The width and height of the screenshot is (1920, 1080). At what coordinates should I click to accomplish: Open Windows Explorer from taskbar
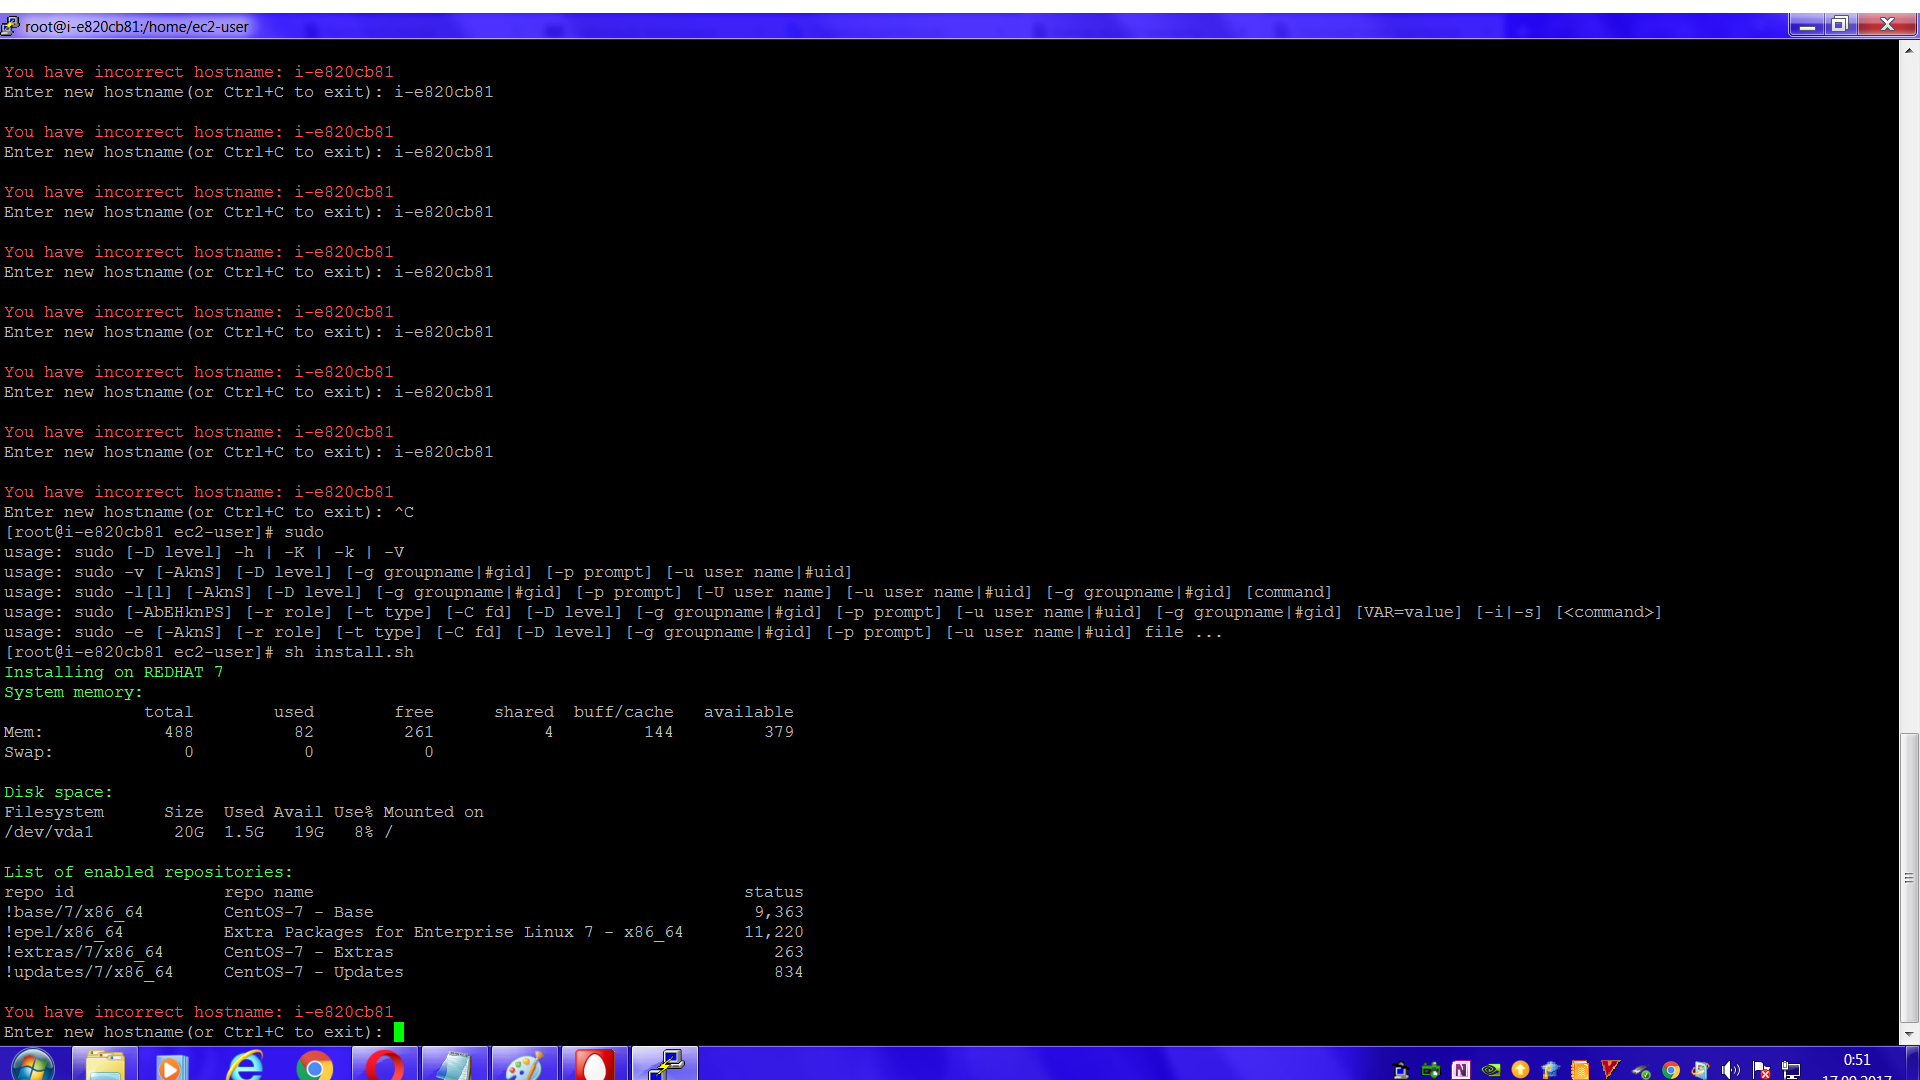click(x=105, y=1066)
